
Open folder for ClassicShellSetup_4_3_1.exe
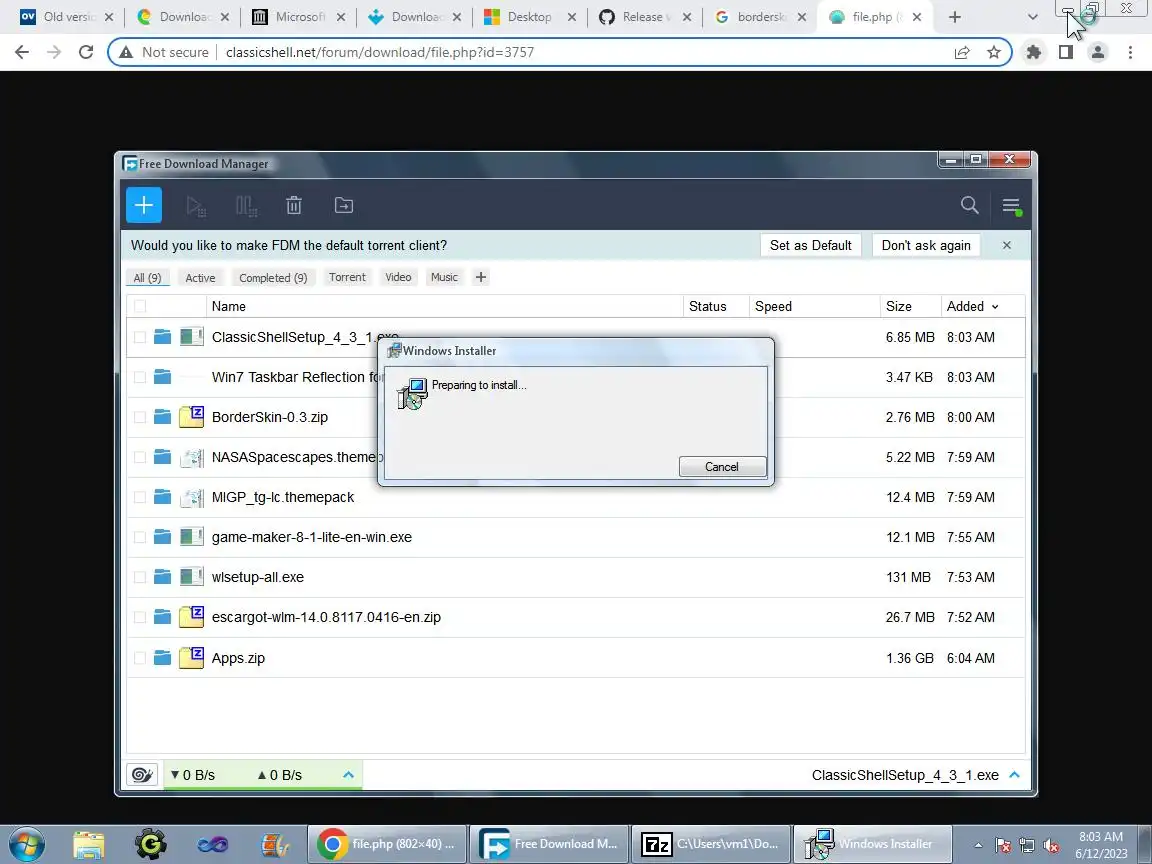[x=162, y=337]
